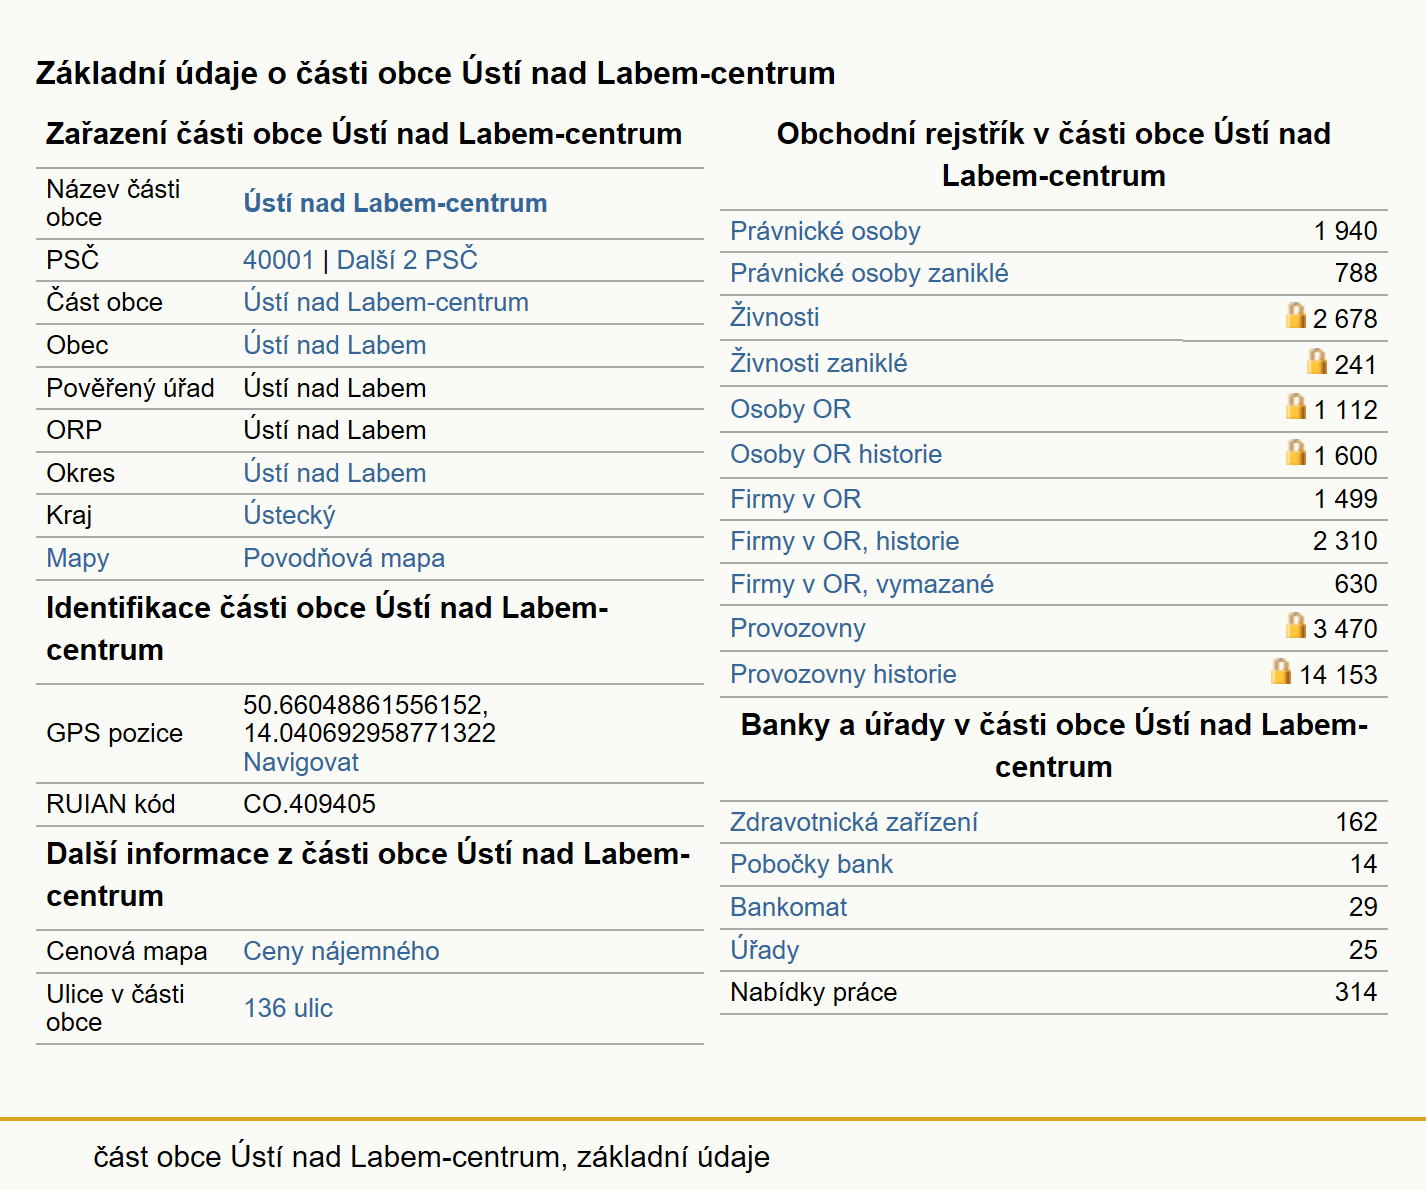Click the padlock next to Osoby OR historie
Viewport: 1426px width, 1190px height.
pyautogui.click(x=1296, y=452)
